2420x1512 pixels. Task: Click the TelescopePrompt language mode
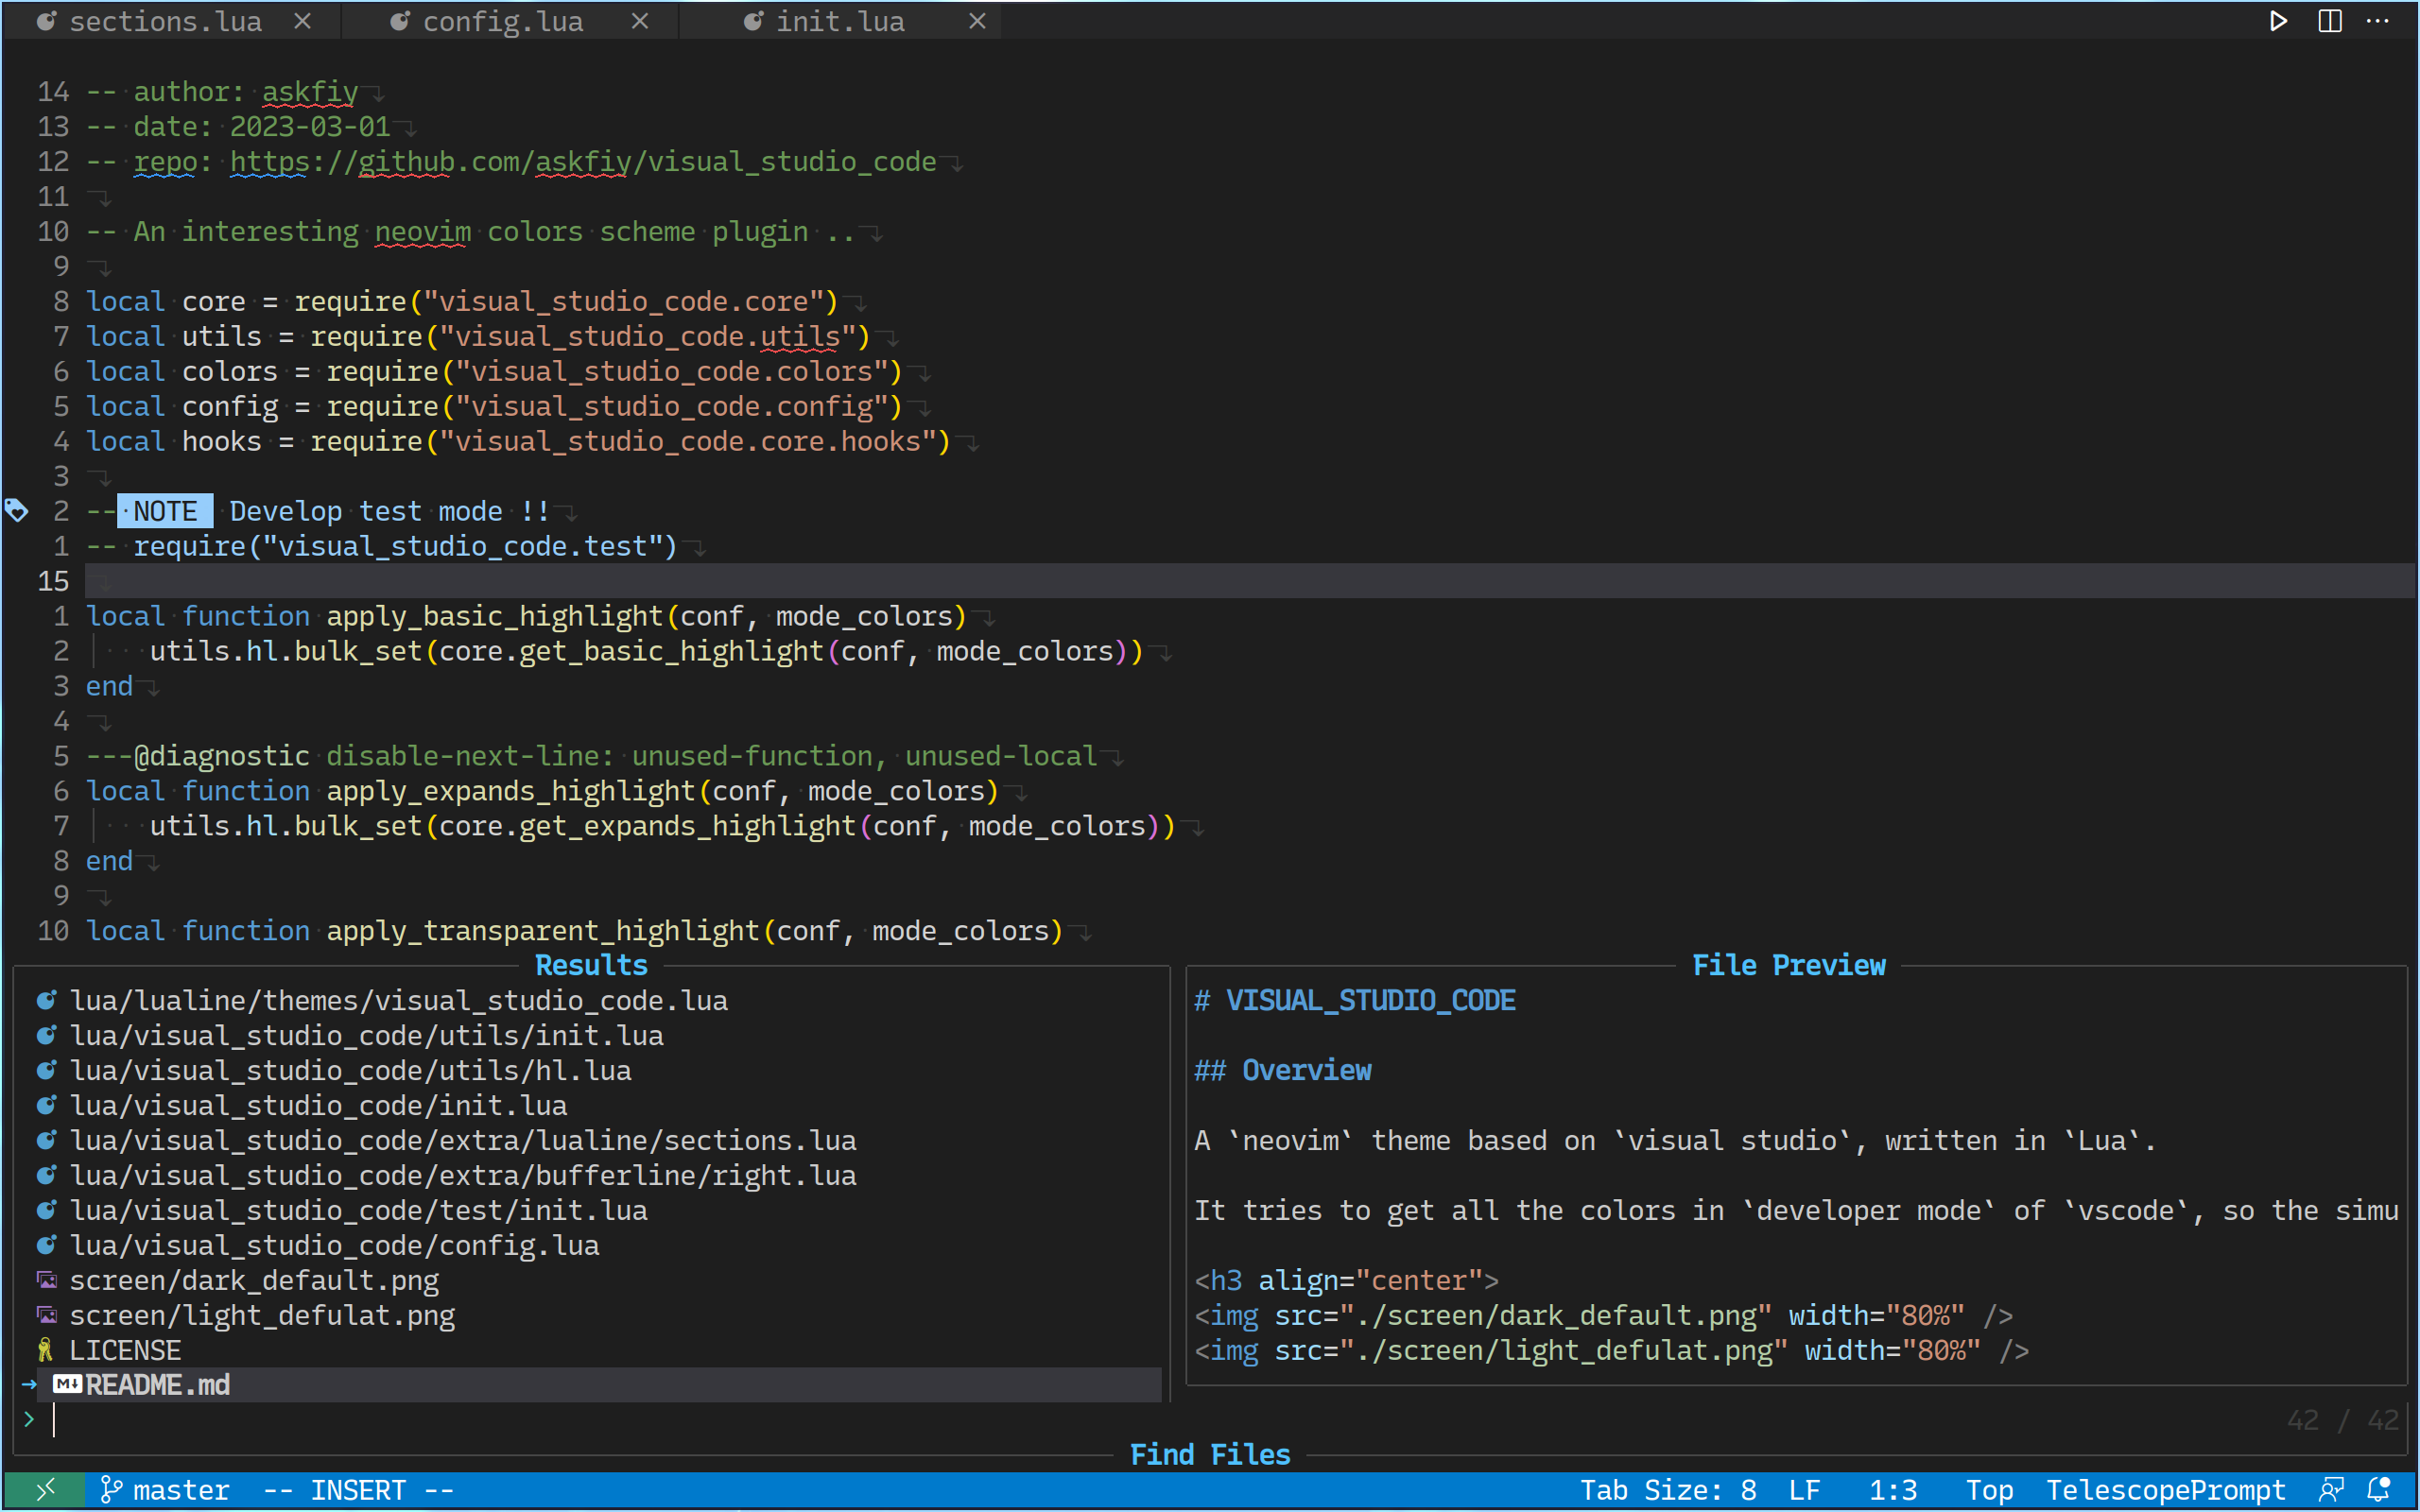point(2165,1490)
